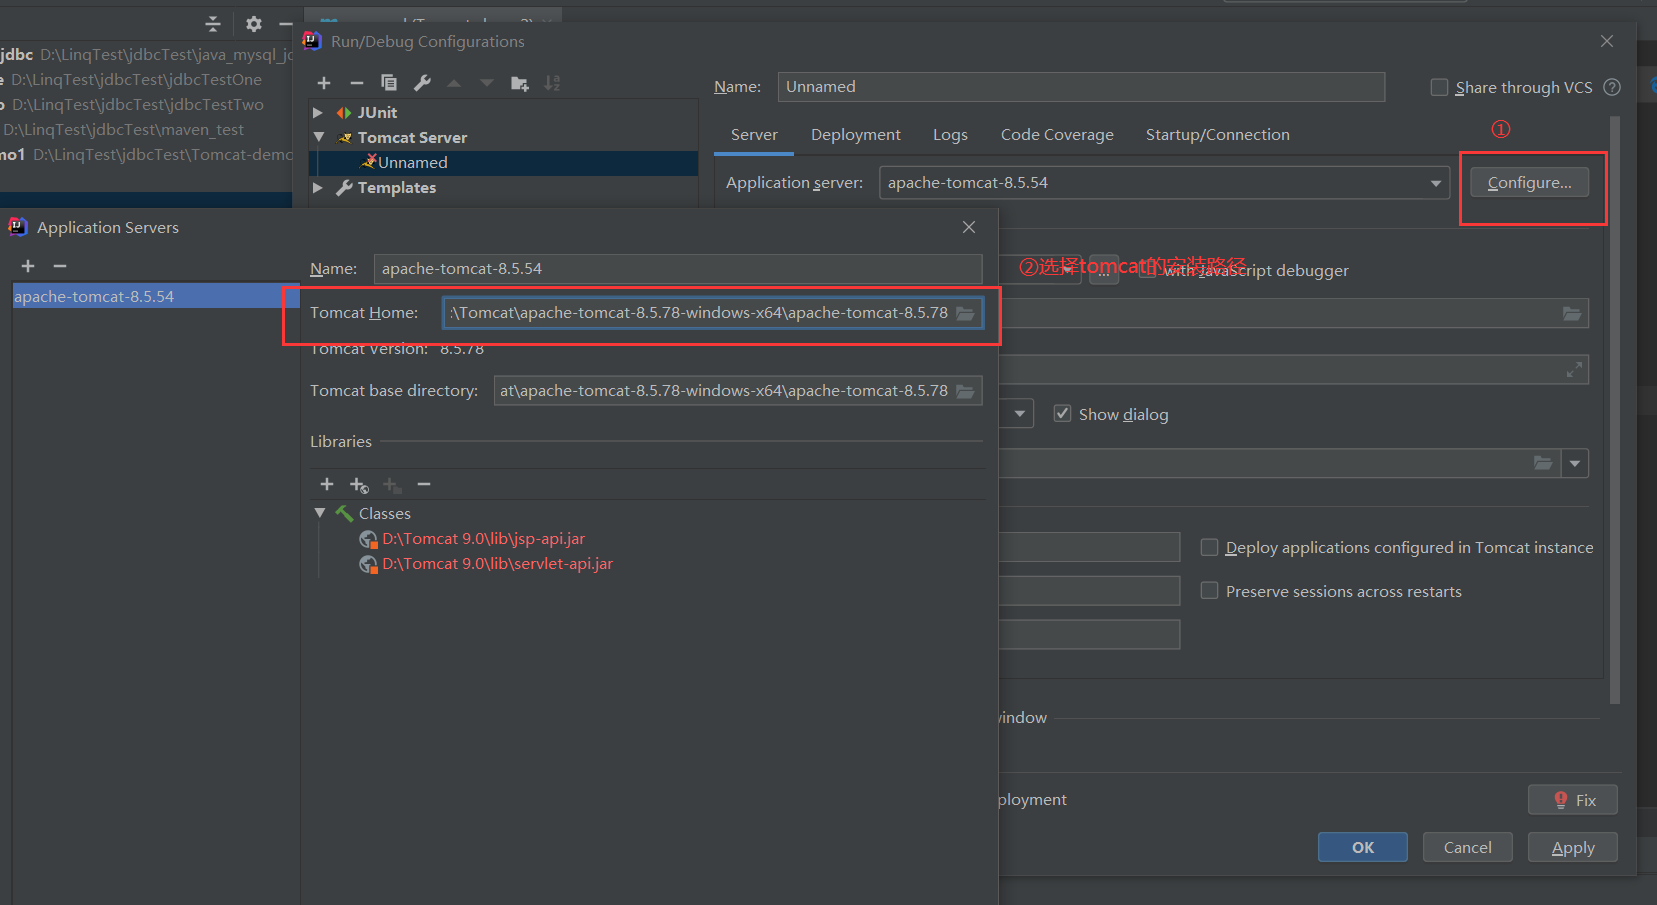Open edit templates wrench in configurations toolbar
1657x905 pixels.
(x=422, y=83)
